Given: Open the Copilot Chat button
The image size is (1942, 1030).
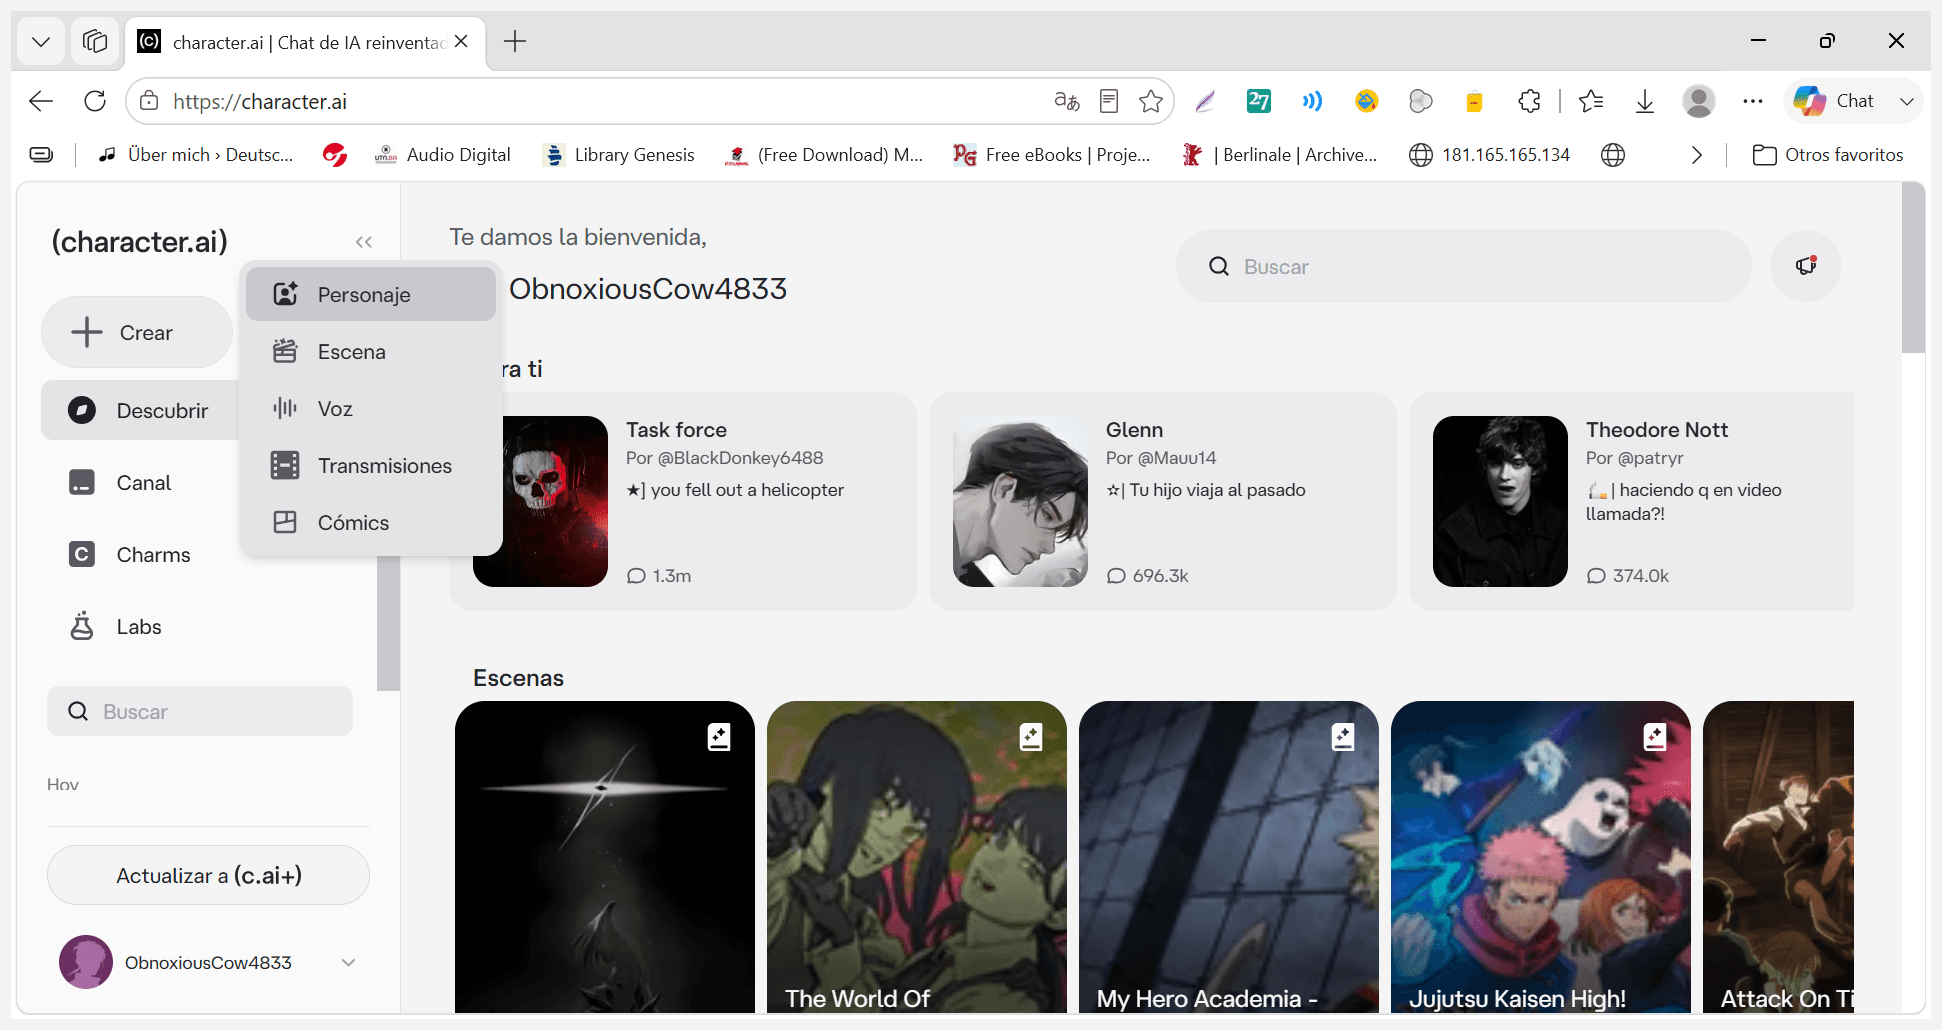Looking at the screenshot, I should tap(1835, 101).
